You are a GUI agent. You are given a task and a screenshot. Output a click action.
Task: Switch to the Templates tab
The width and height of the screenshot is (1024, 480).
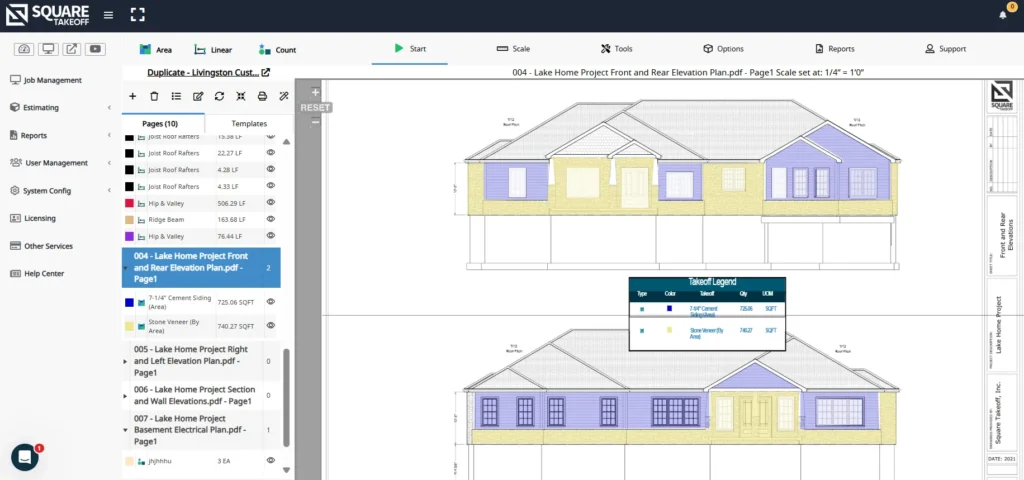click(x=249, y=123)
